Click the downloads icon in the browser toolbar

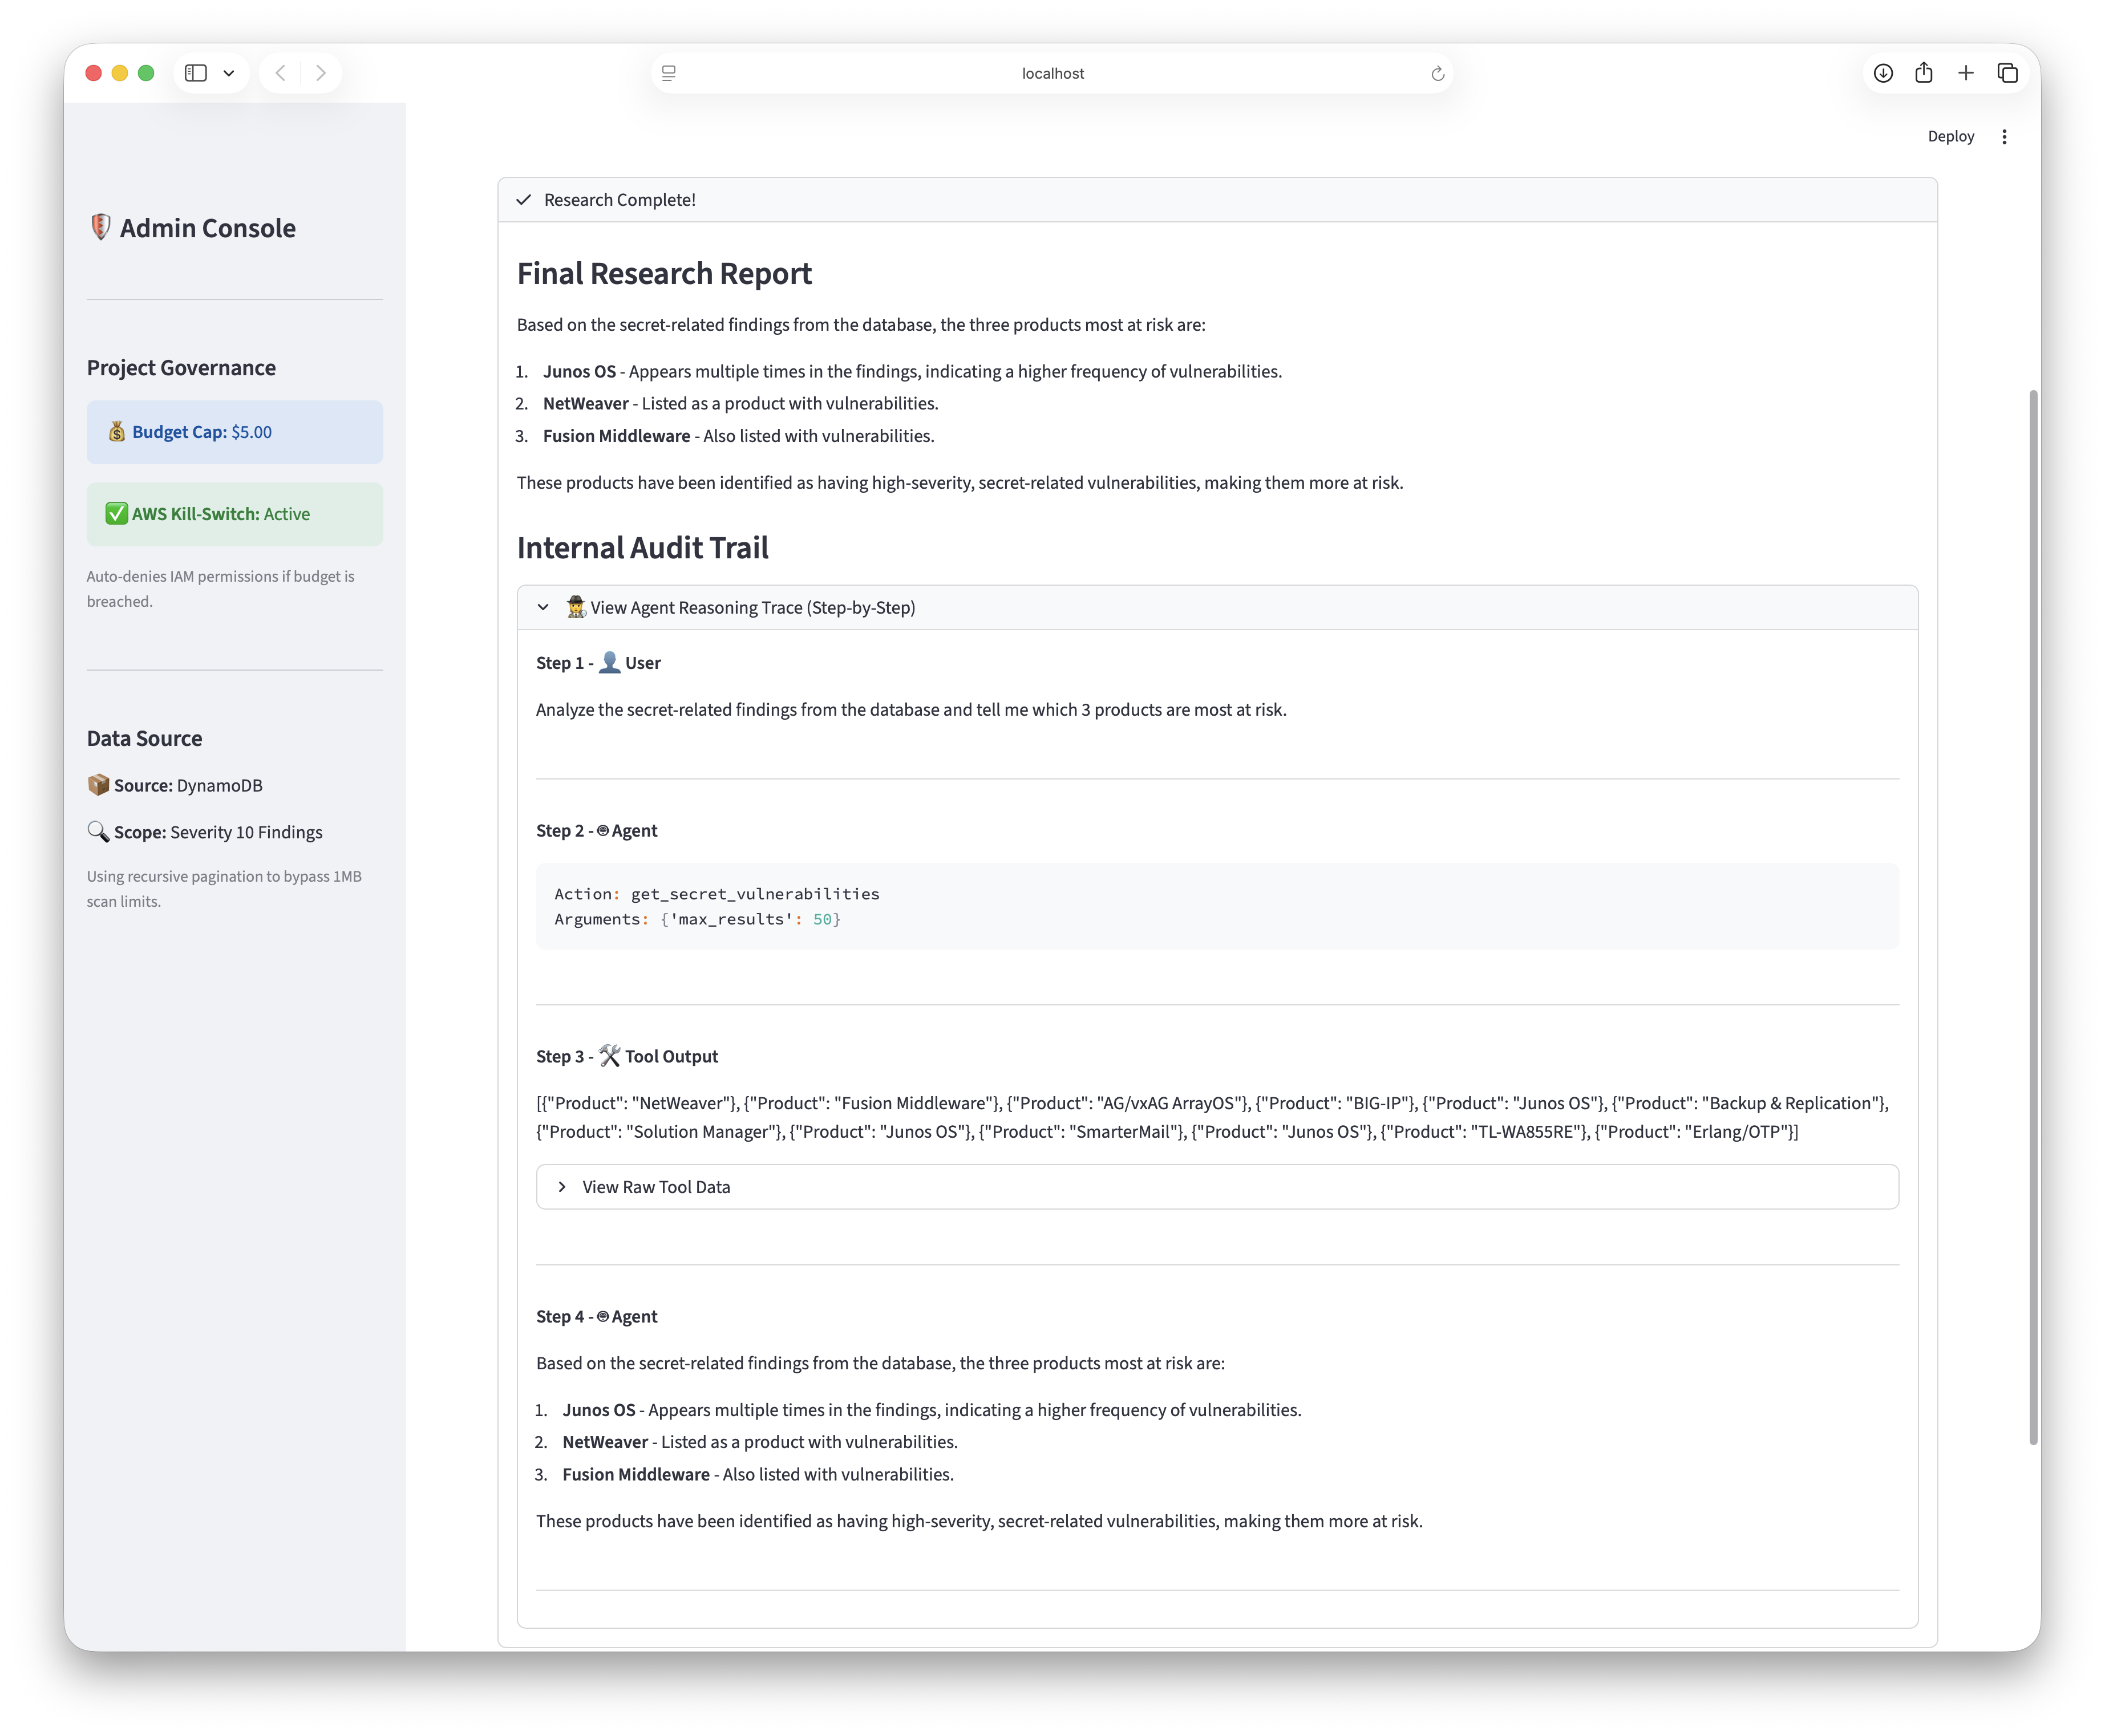1883,73
